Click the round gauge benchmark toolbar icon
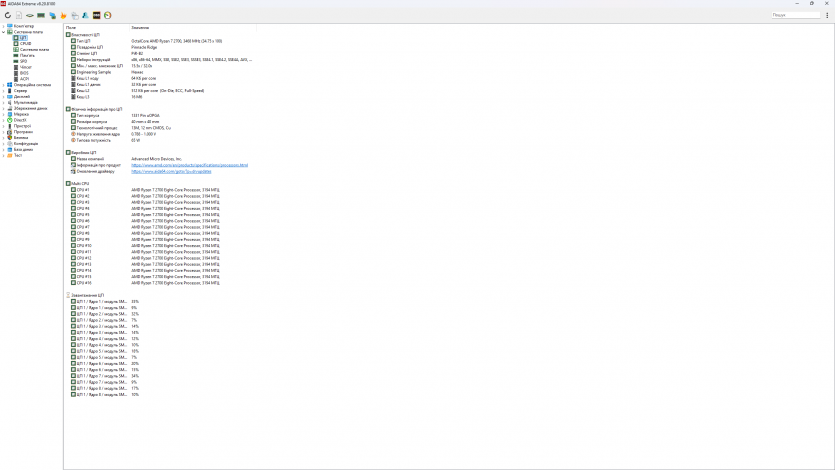The width and height of the screenshot is (835, 470). pos(107,16)
